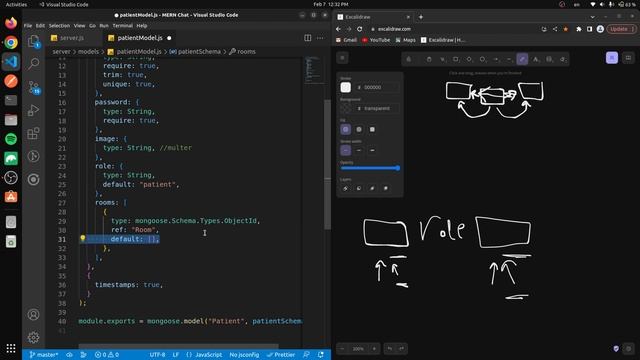The image size is (640, 360).
Task: Open the Run and Debug view
Action: pos(33,110)
